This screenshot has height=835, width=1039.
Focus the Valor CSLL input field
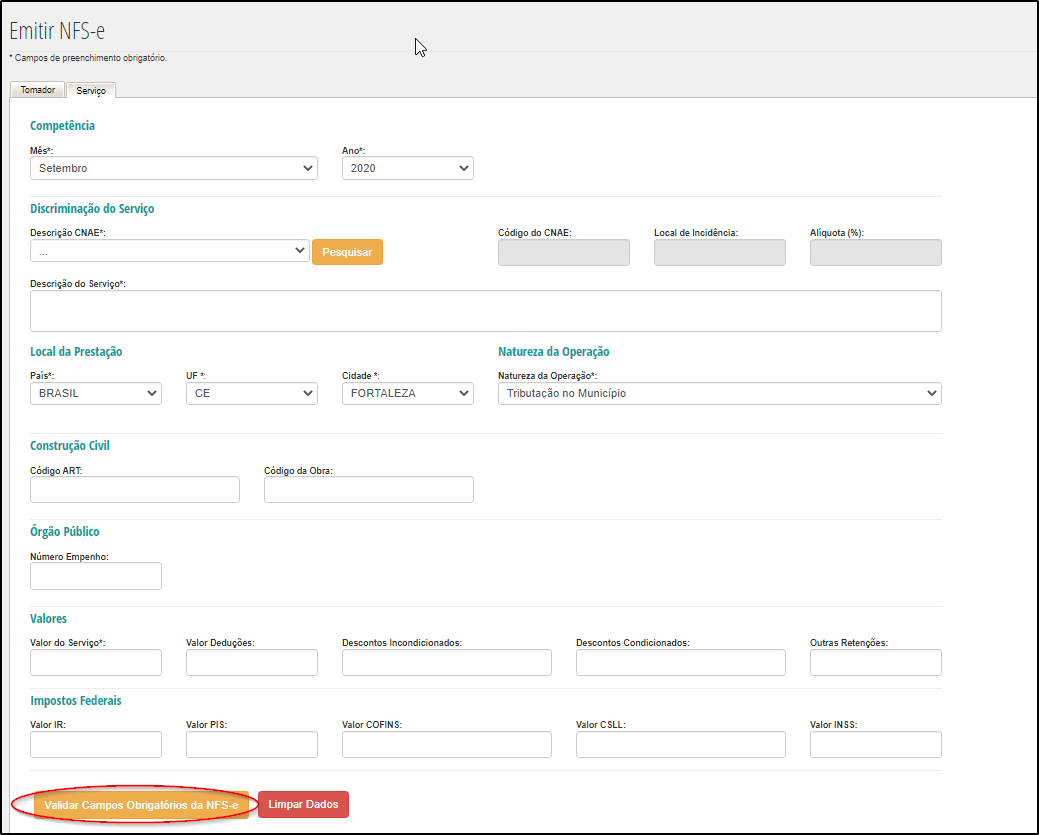[x=681, y=745]
